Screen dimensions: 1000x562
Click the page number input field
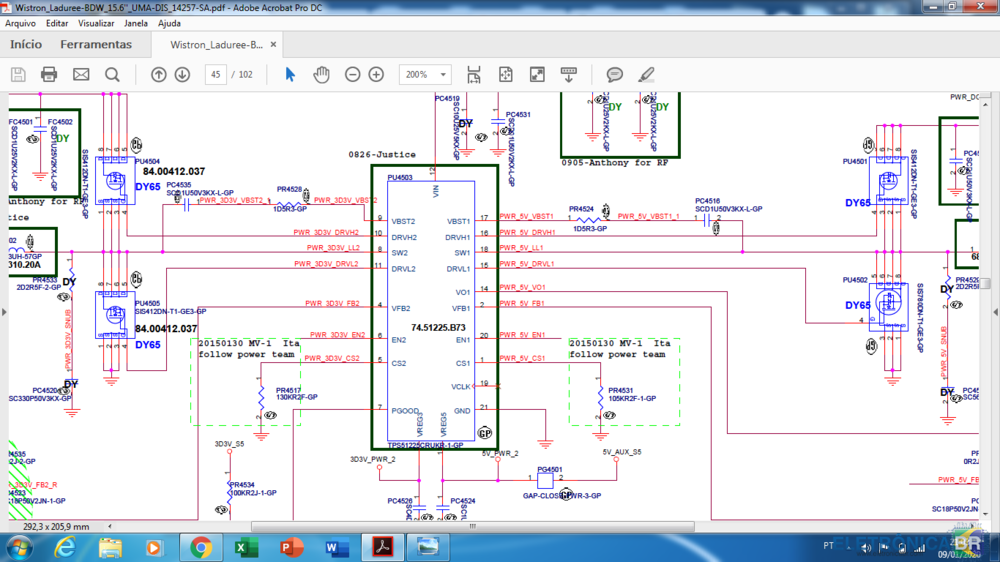point(215,75)
